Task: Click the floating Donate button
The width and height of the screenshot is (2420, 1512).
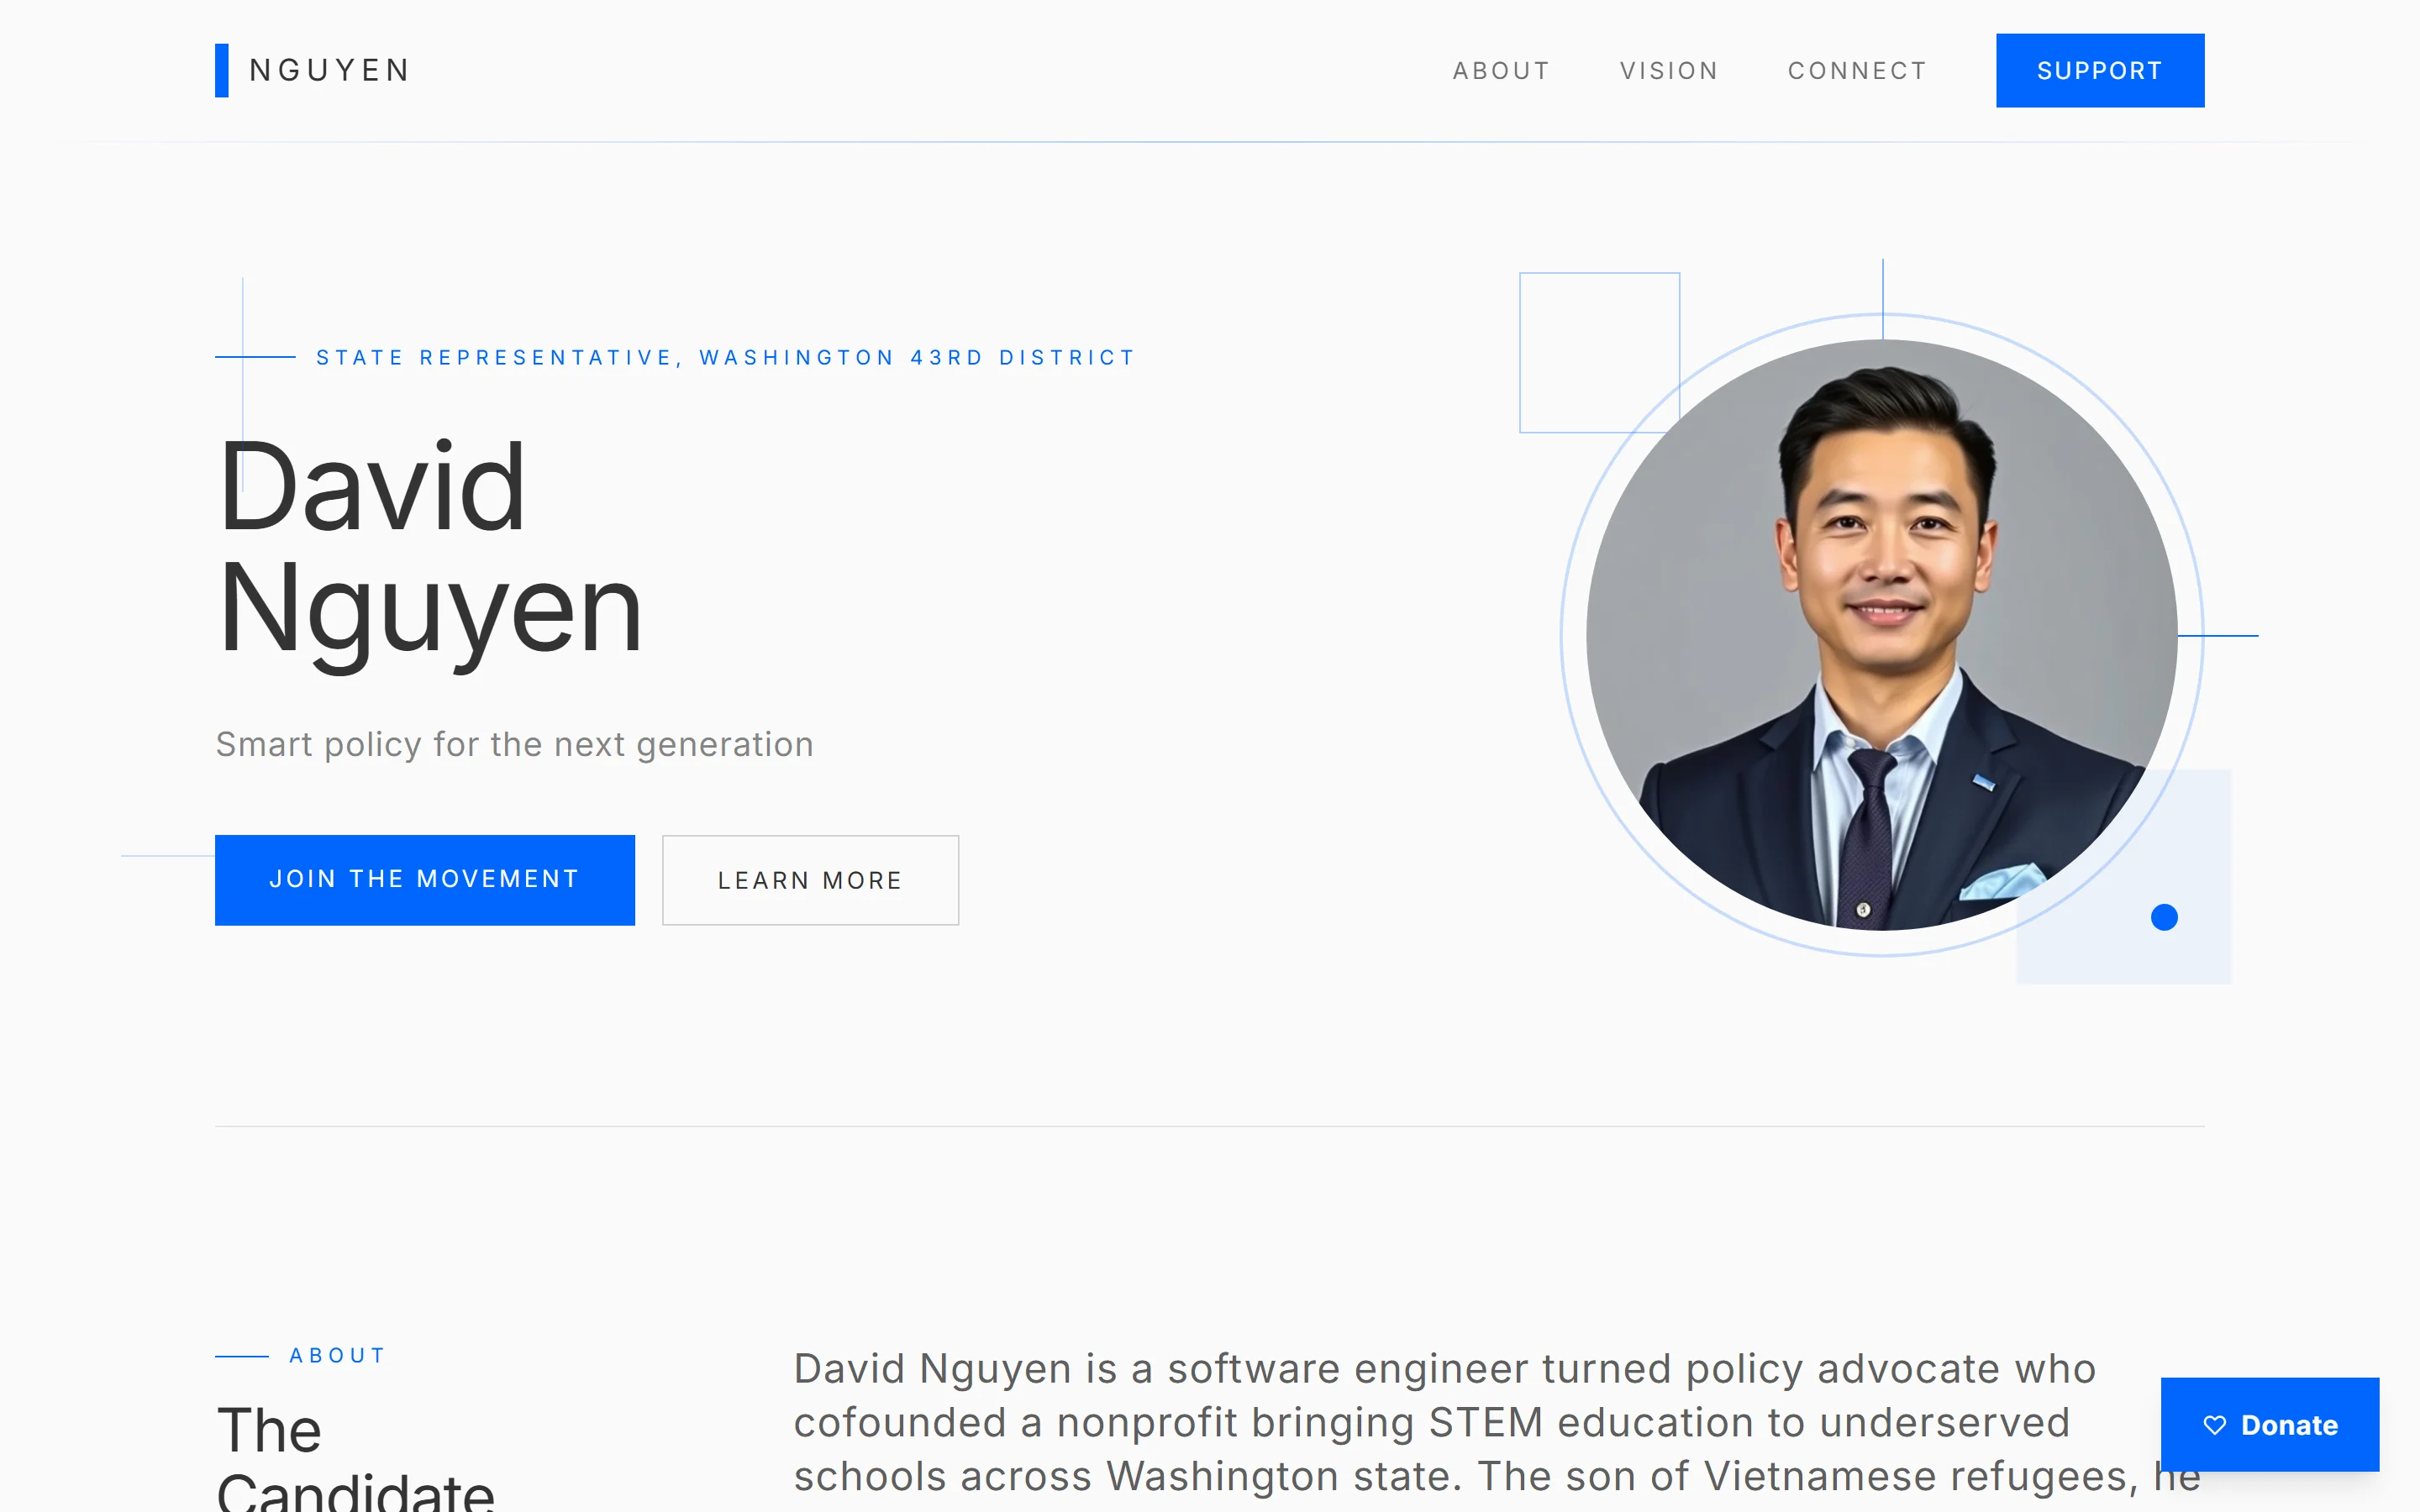Action: pyautogui.click(x=2270, y=1426)
